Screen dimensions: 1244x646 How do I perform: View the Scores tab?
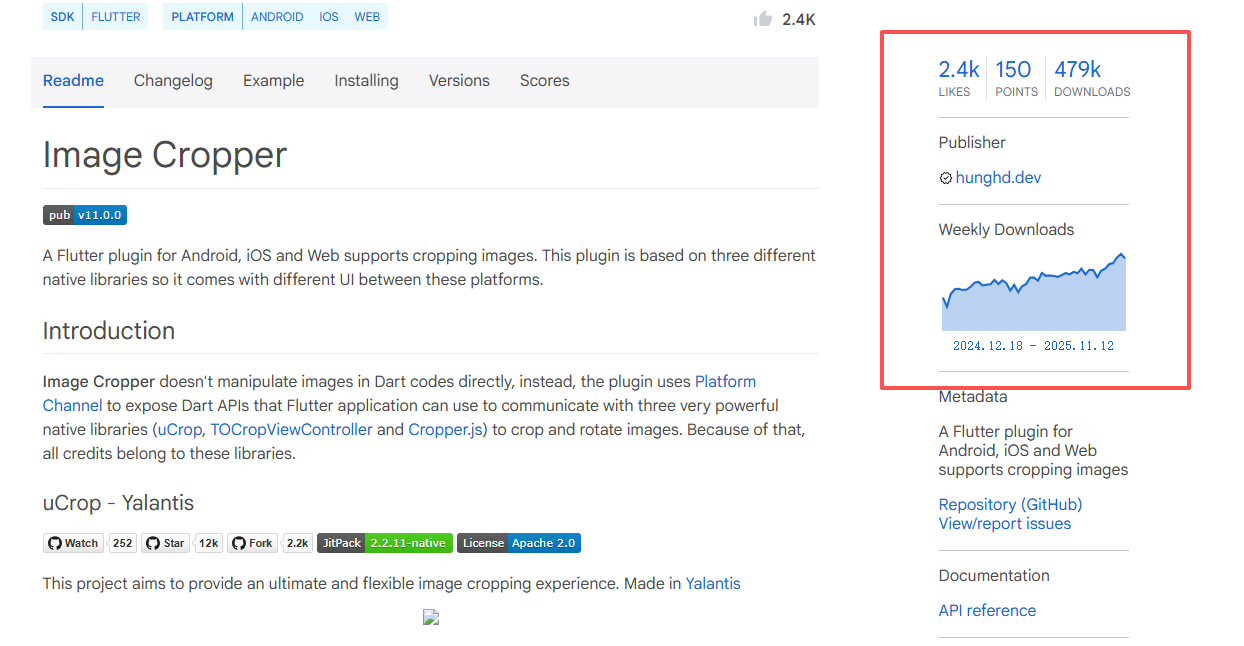[544, 81]
